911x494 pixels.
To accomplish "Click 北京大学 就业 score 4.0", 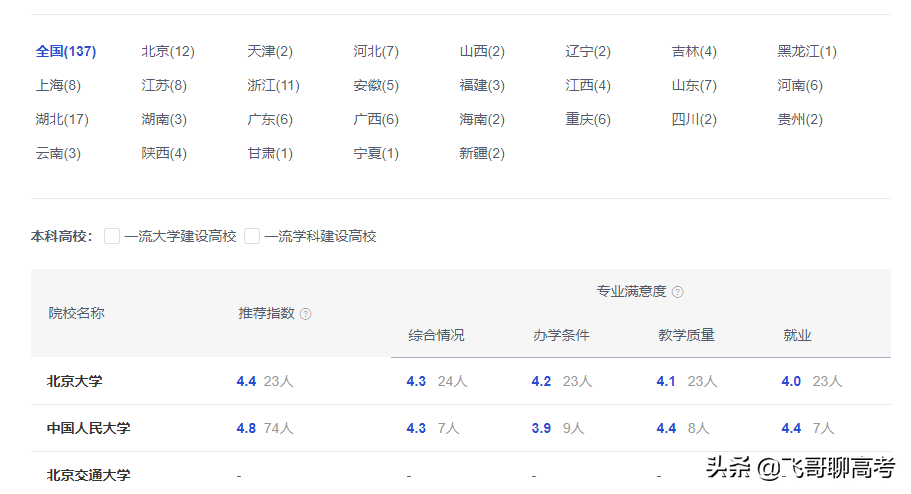I will point(791,381).
